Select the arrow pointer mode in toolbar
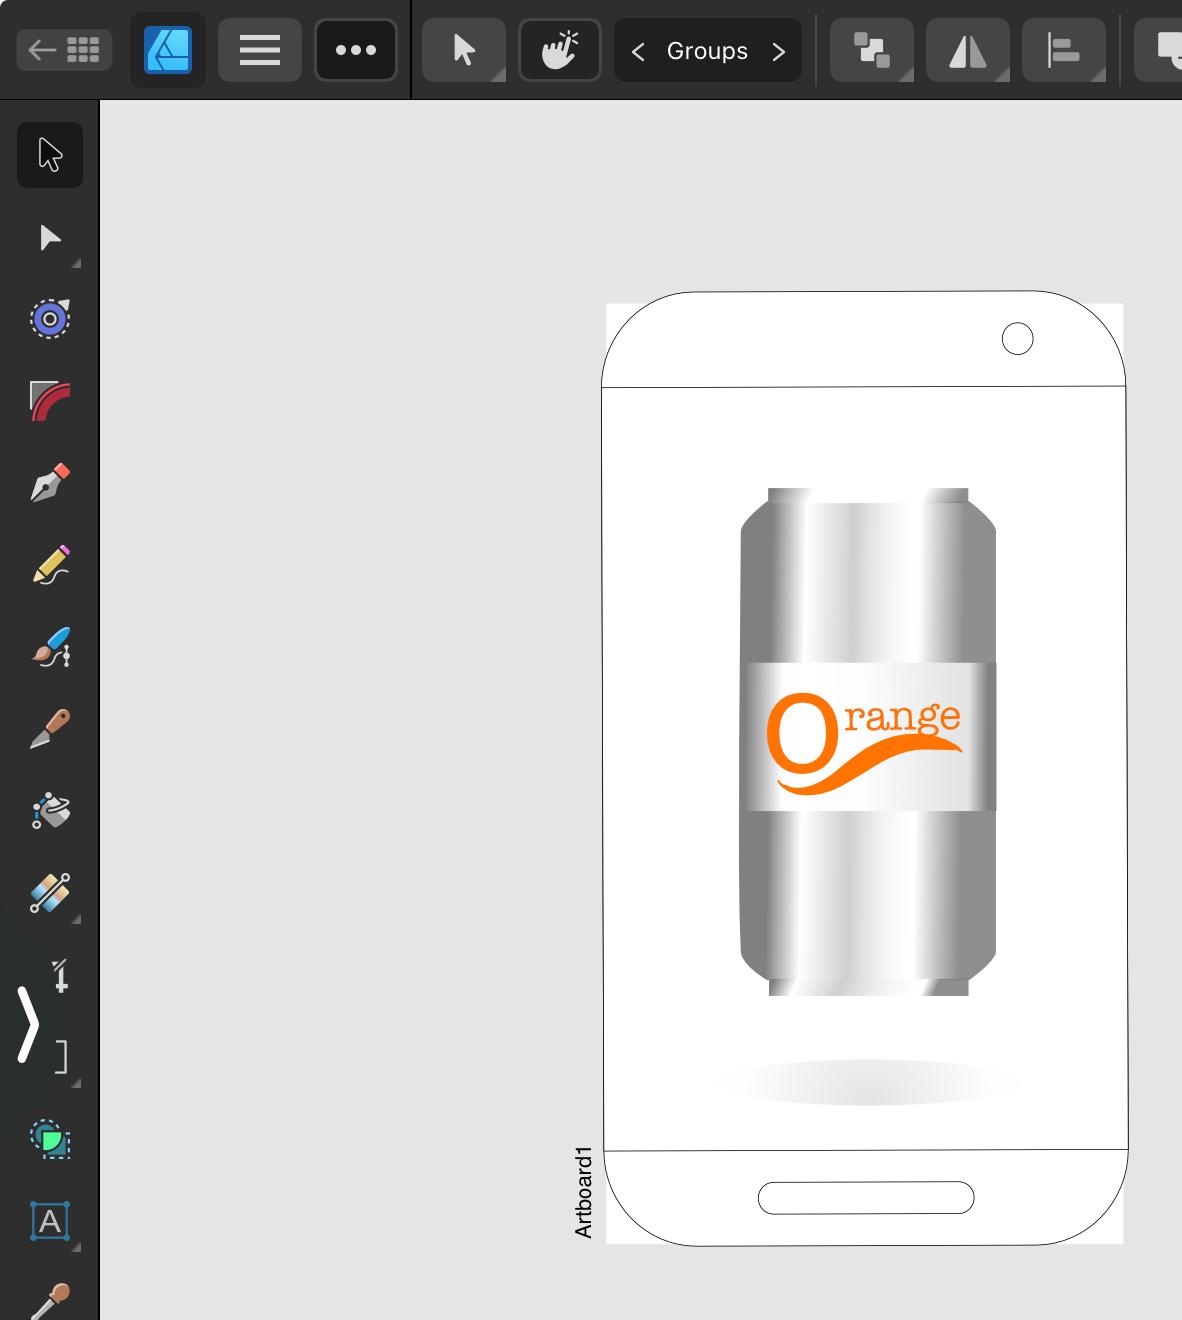This screenshot has width=1182, height=1320. click(464, 50)
